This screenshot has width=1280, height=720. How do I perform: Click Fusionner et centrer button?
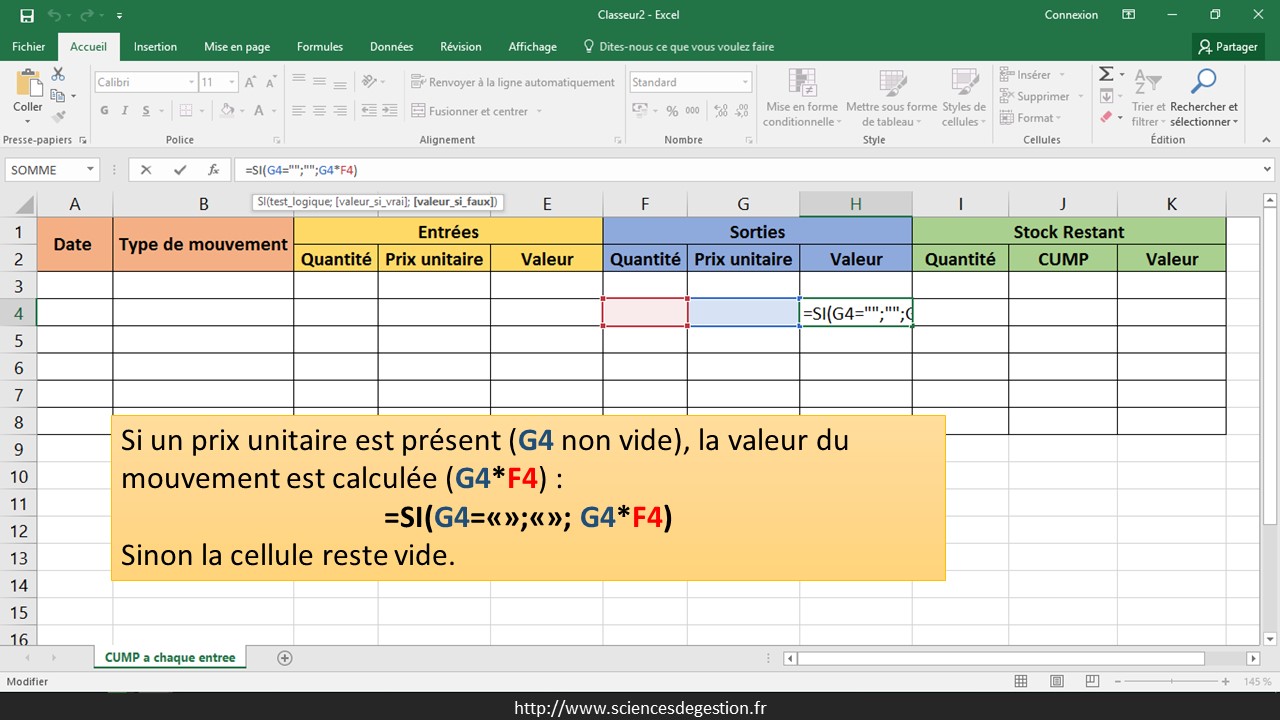476,111
